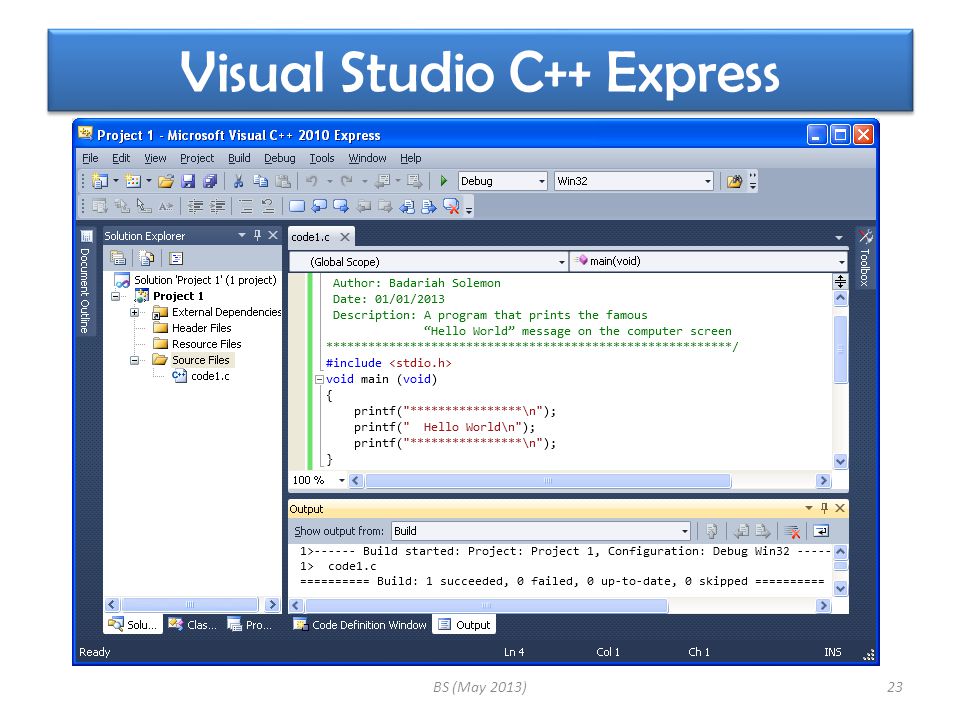This screenshot has width=960, height=720.
Task: Click the Redo arrow icon
Action: [347, 181]
